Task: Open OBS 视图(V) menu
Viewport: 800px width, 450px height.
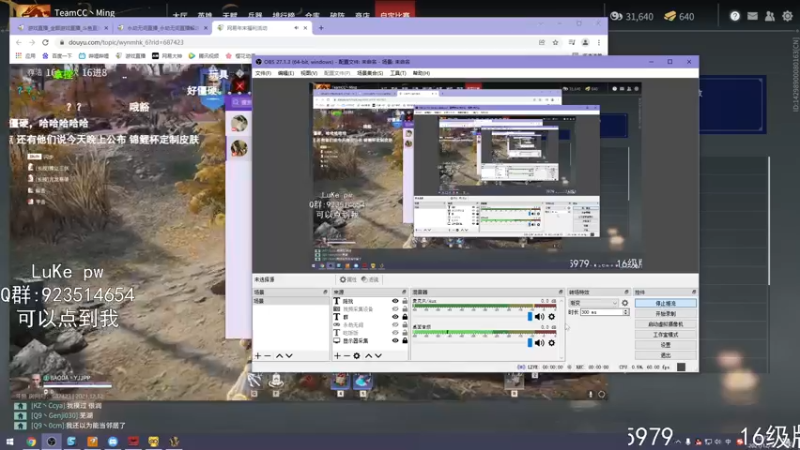Action: click(309, 73)
